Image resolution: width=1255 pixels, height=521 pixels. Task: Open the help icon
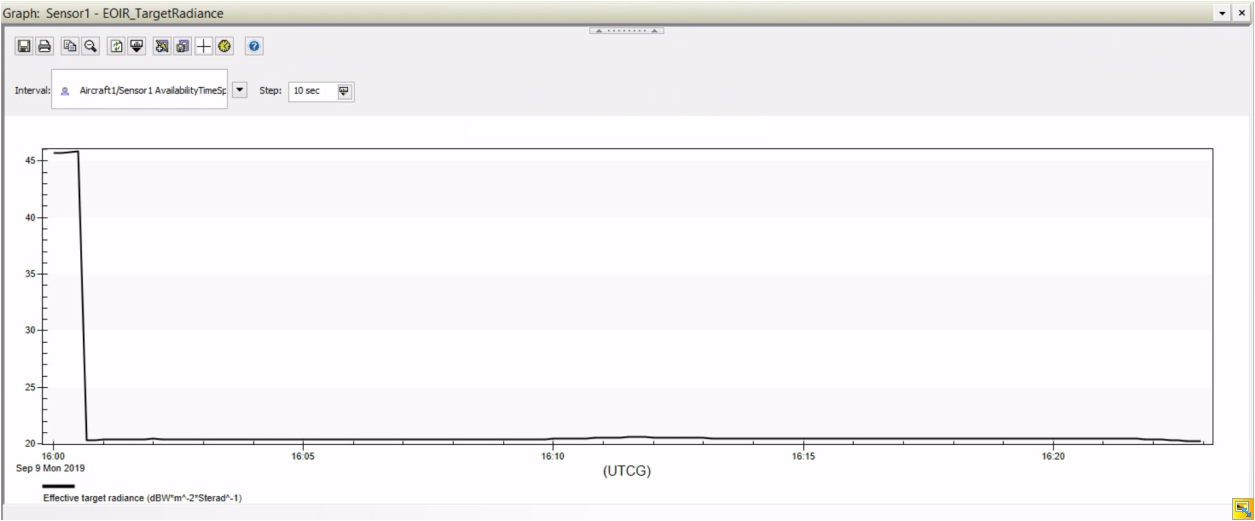point(254,46)
